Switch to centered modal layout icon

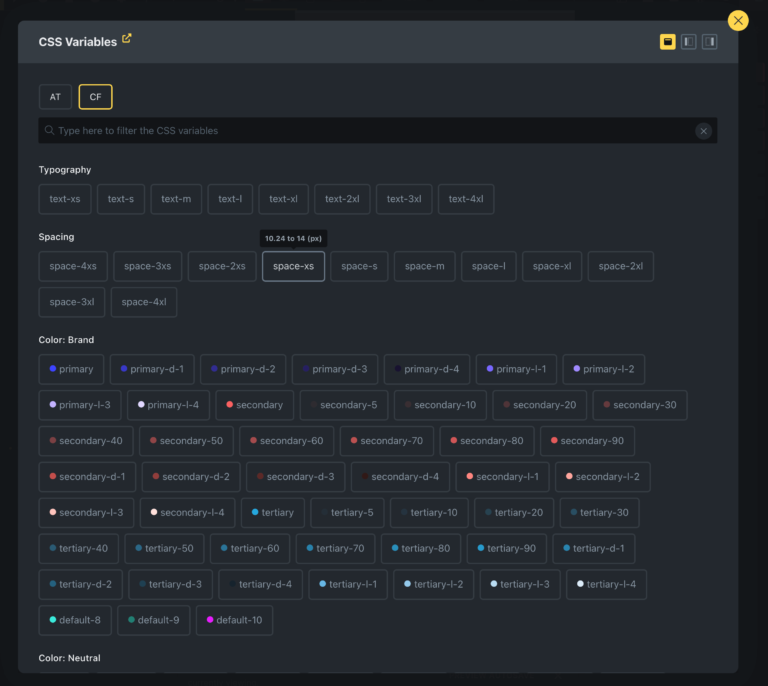point(667,42)
